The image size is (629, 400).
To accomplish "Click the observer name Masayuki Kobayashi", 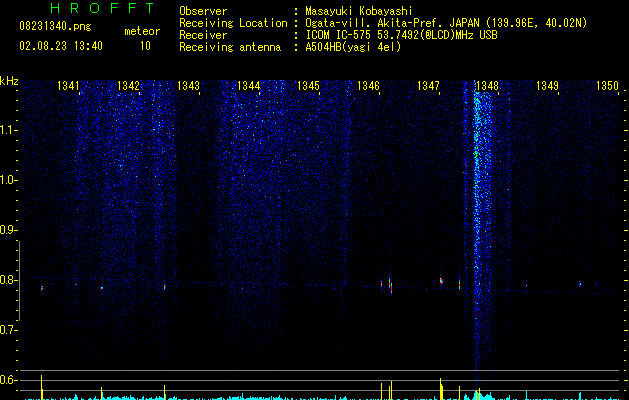I will coord(359,11).
